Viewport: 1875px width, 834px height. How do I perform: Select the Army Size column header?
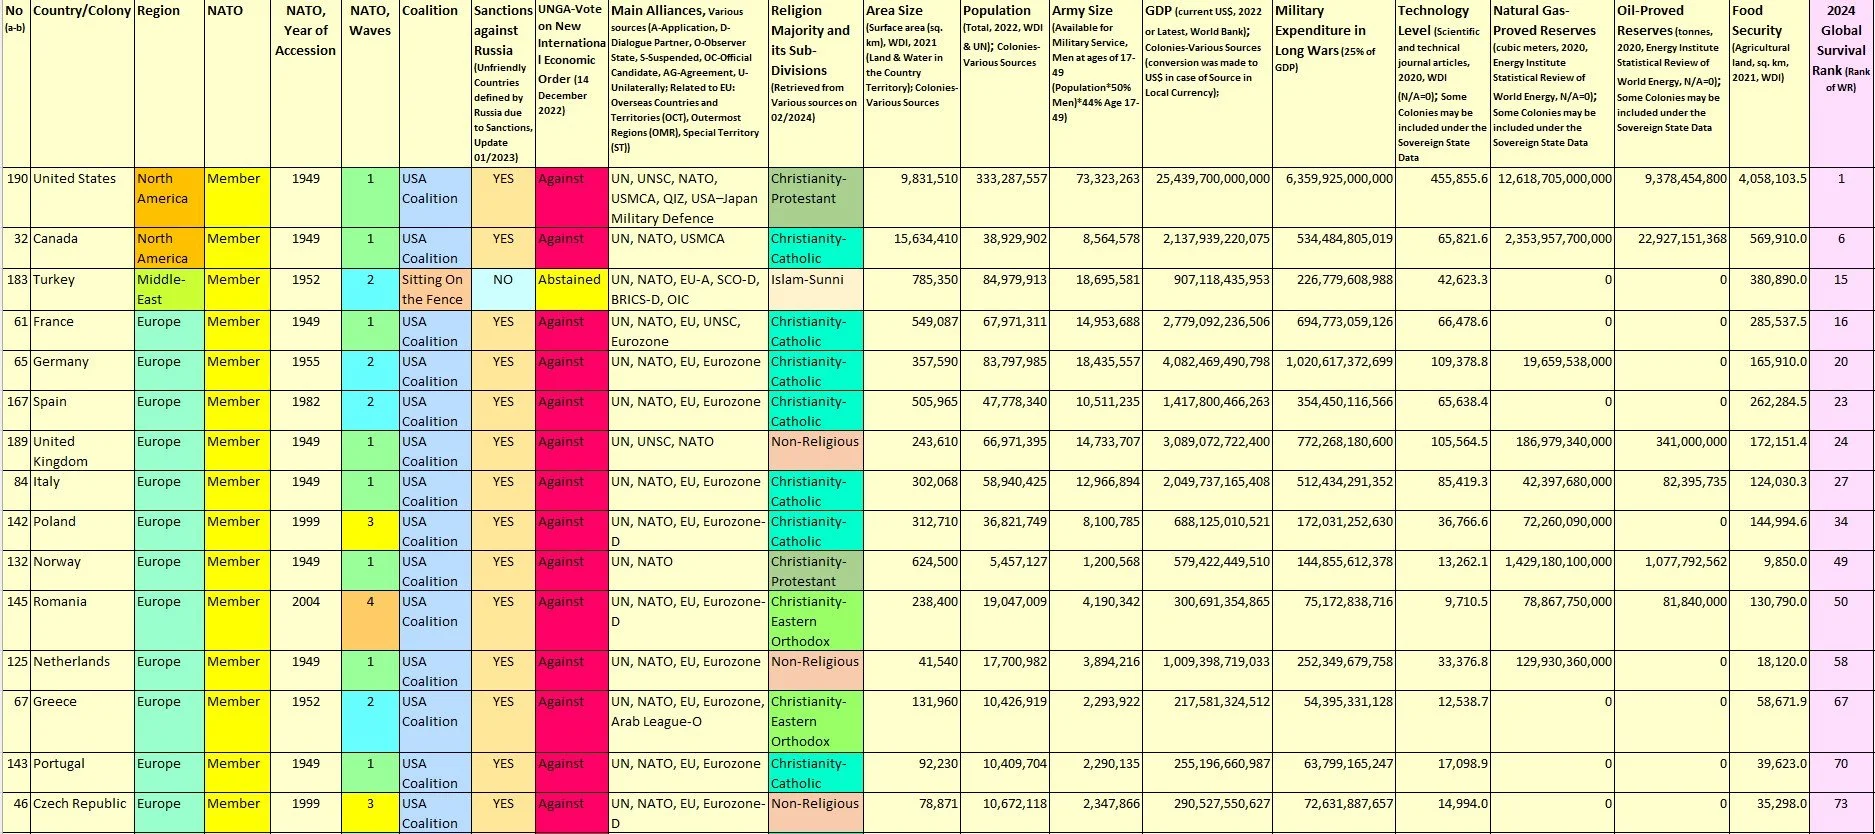coord(1096,84)
